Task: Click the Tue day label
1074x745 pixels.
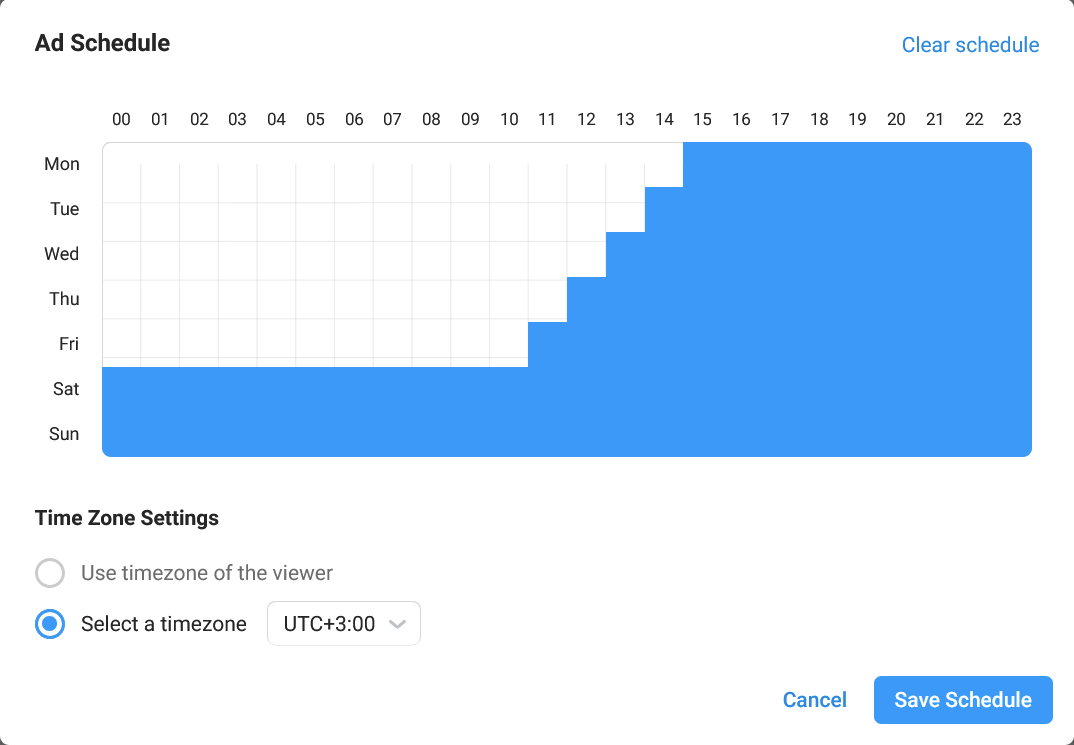Action: pos(64,209)
